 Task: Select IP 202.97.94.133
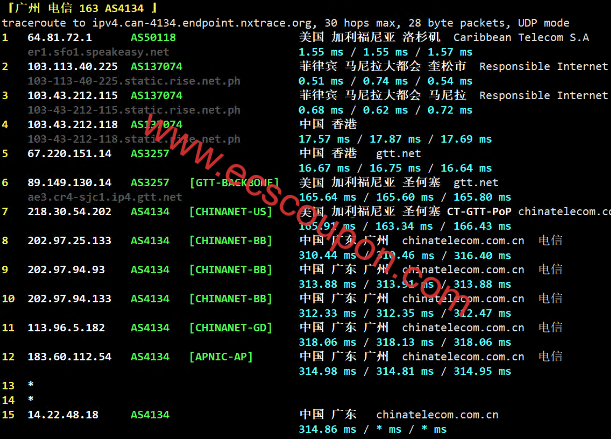pyautogui.click(x=69, y=299)
